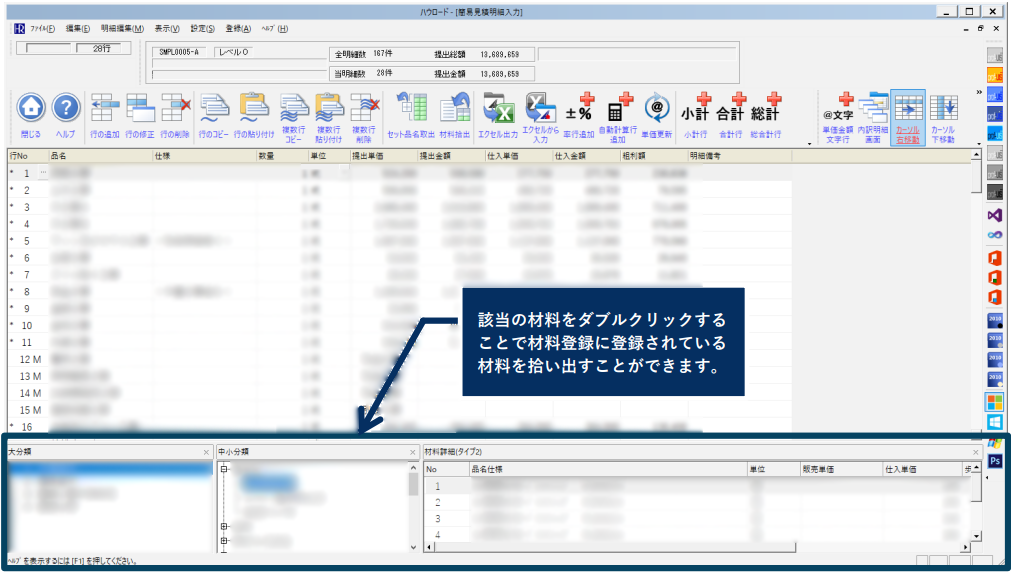Add an auto-calculation row via 自動計算行追加
This screenshot has height=574, width=1011.
pyautogui.click(x=620, y=109)
